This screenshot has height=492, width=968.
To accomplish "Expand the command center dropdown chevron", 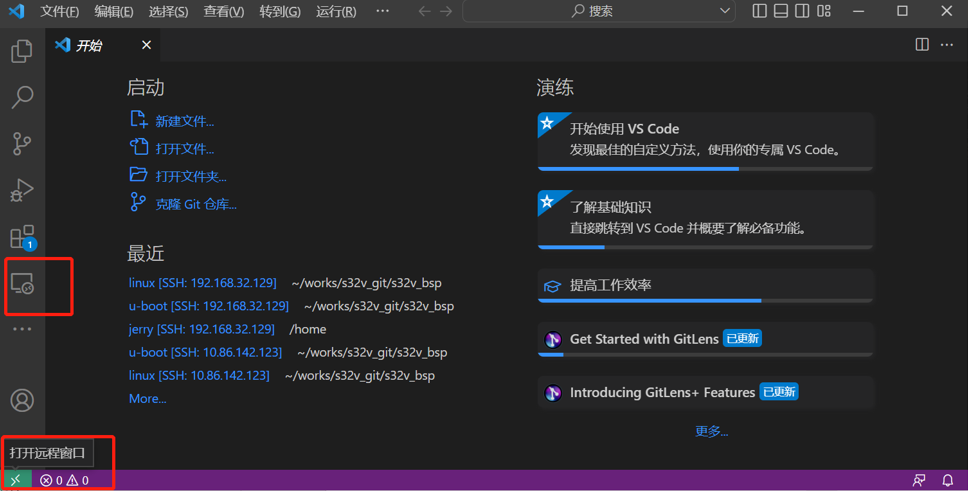I will click(725, 11).
